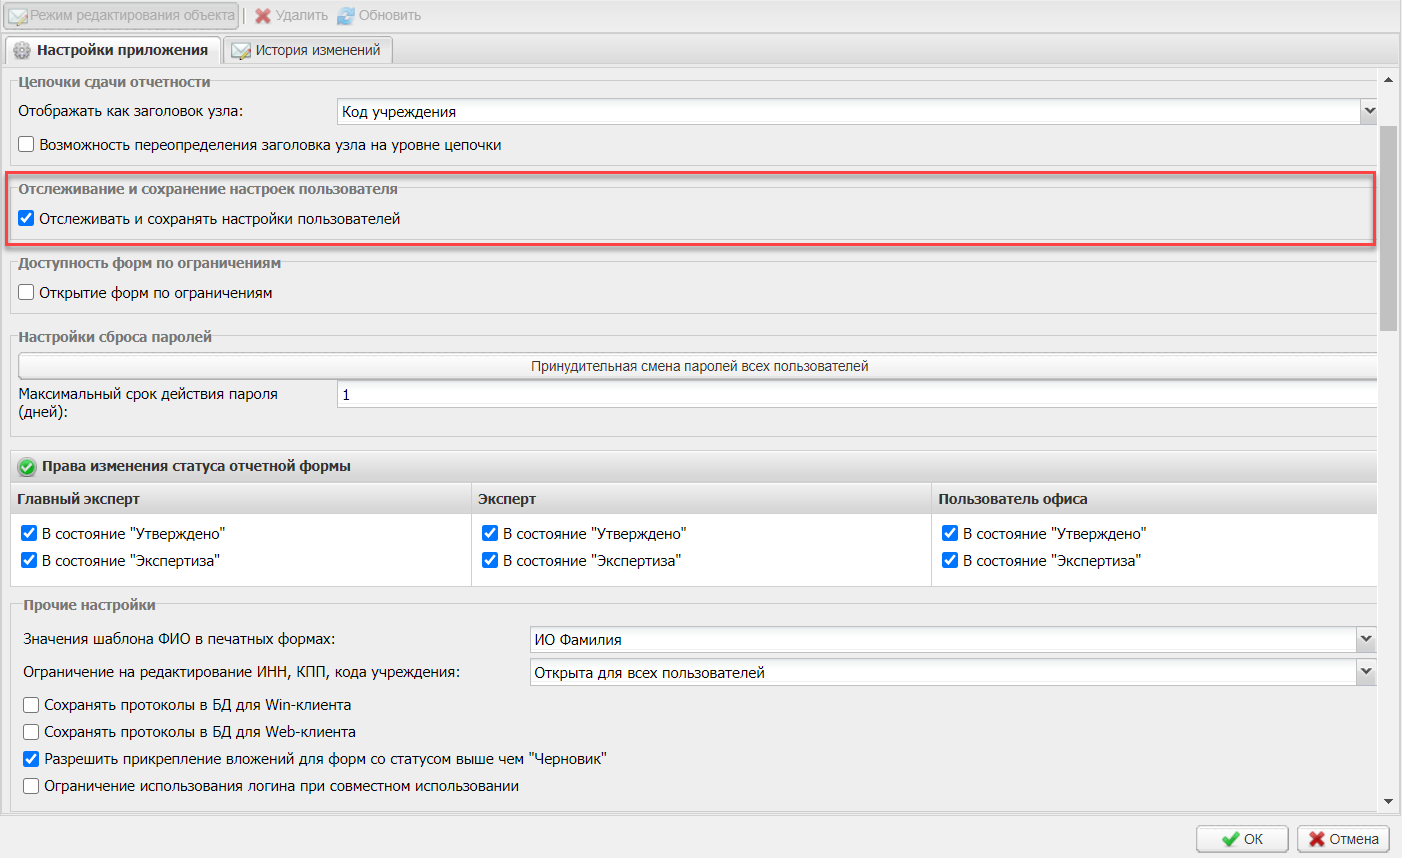Click the gear icon on Настройки приложения tab
The image size is (1402, 858).
(22, 51)
